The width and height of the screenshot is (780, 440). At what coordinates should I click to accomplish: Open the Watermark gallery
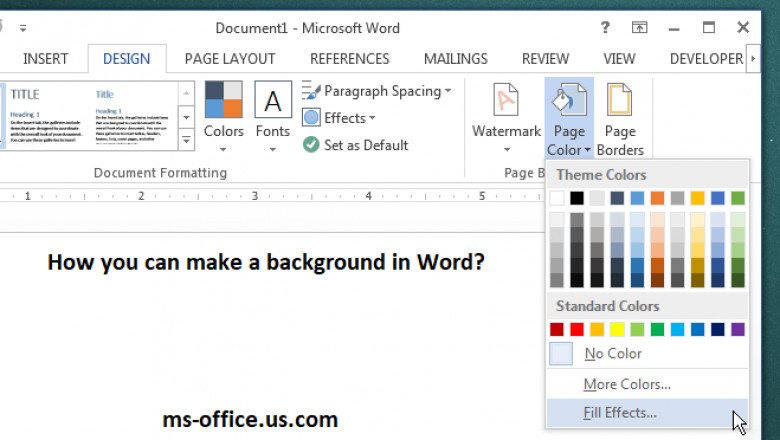coord(506,118)
